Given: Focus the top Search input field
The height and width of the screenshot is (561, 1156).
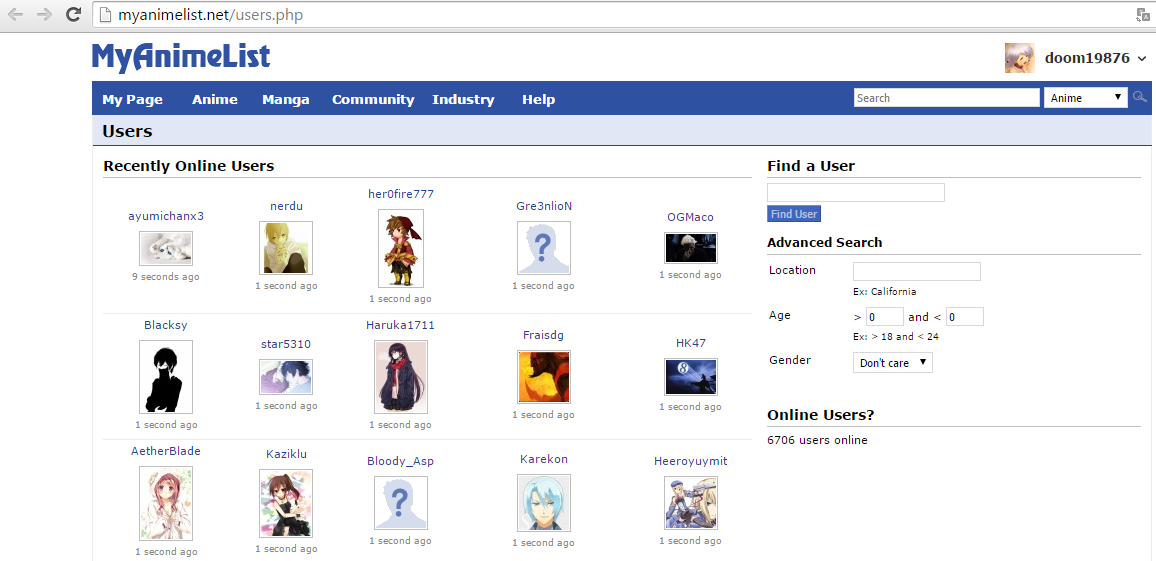Looking at the screenshot, I should [x=947, y=97].
